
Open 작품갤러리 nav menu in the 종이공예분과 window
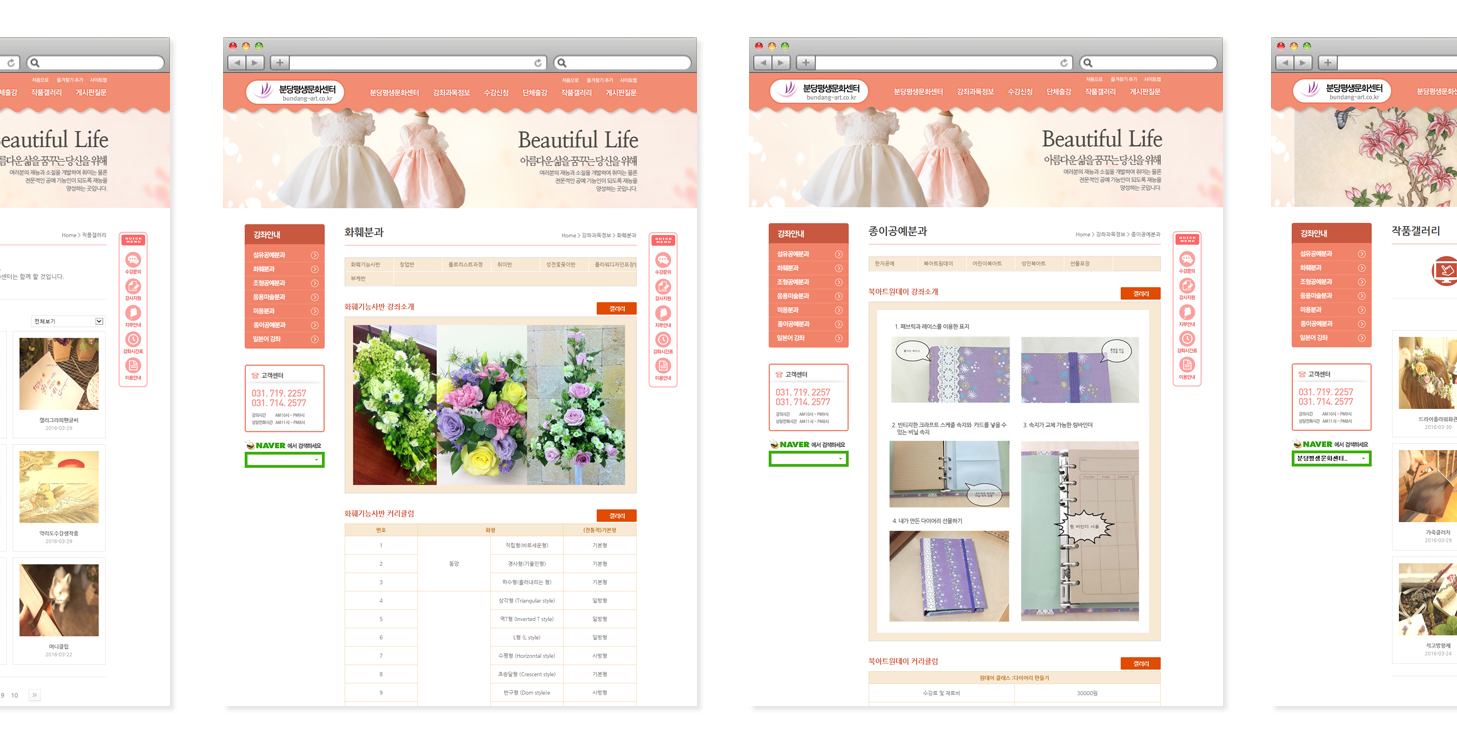click(x=1100, y=92)
